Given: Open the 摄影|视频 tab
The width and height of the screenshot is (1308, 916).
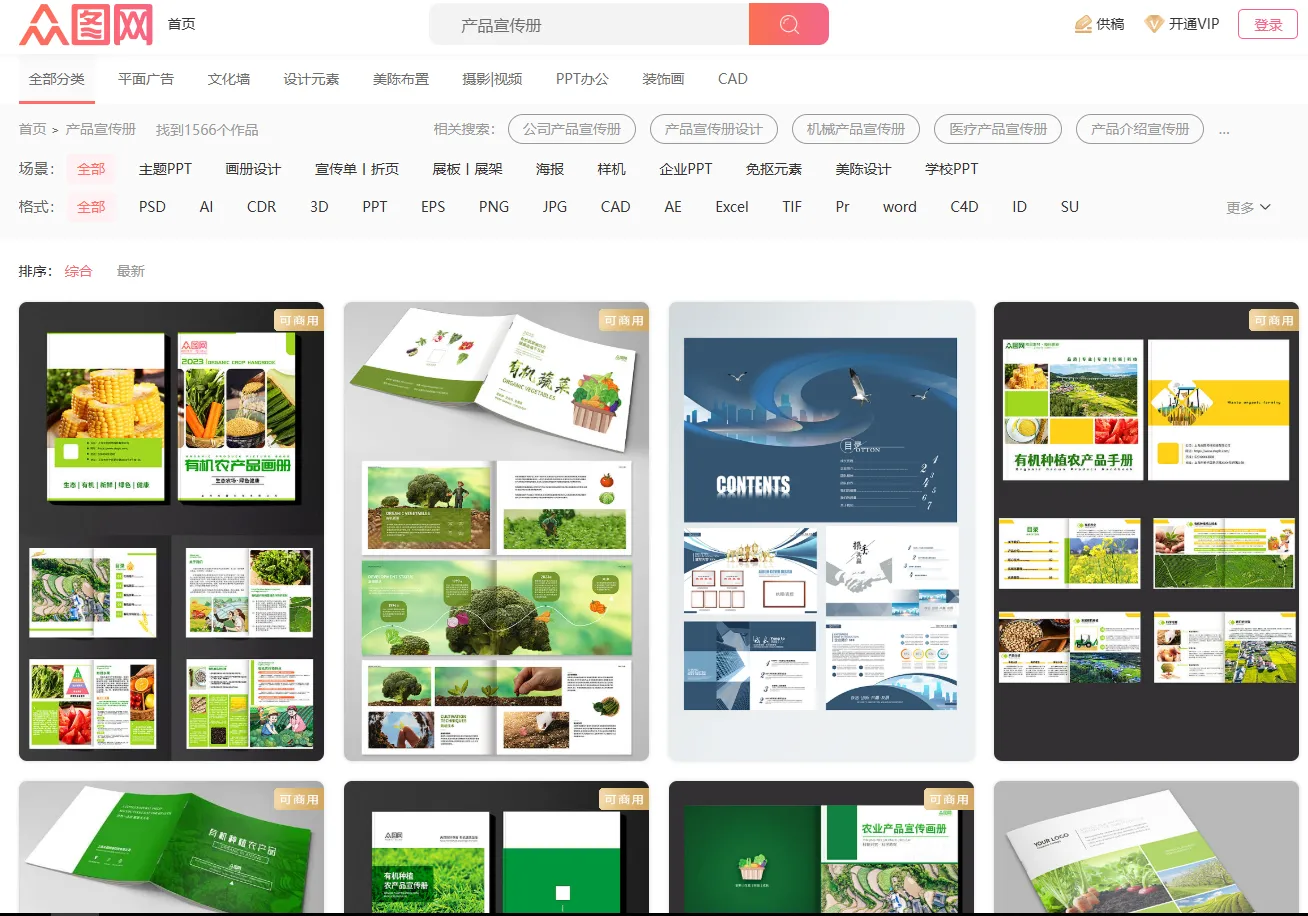Looking at the screenshot, I should (x=492, y=79).
